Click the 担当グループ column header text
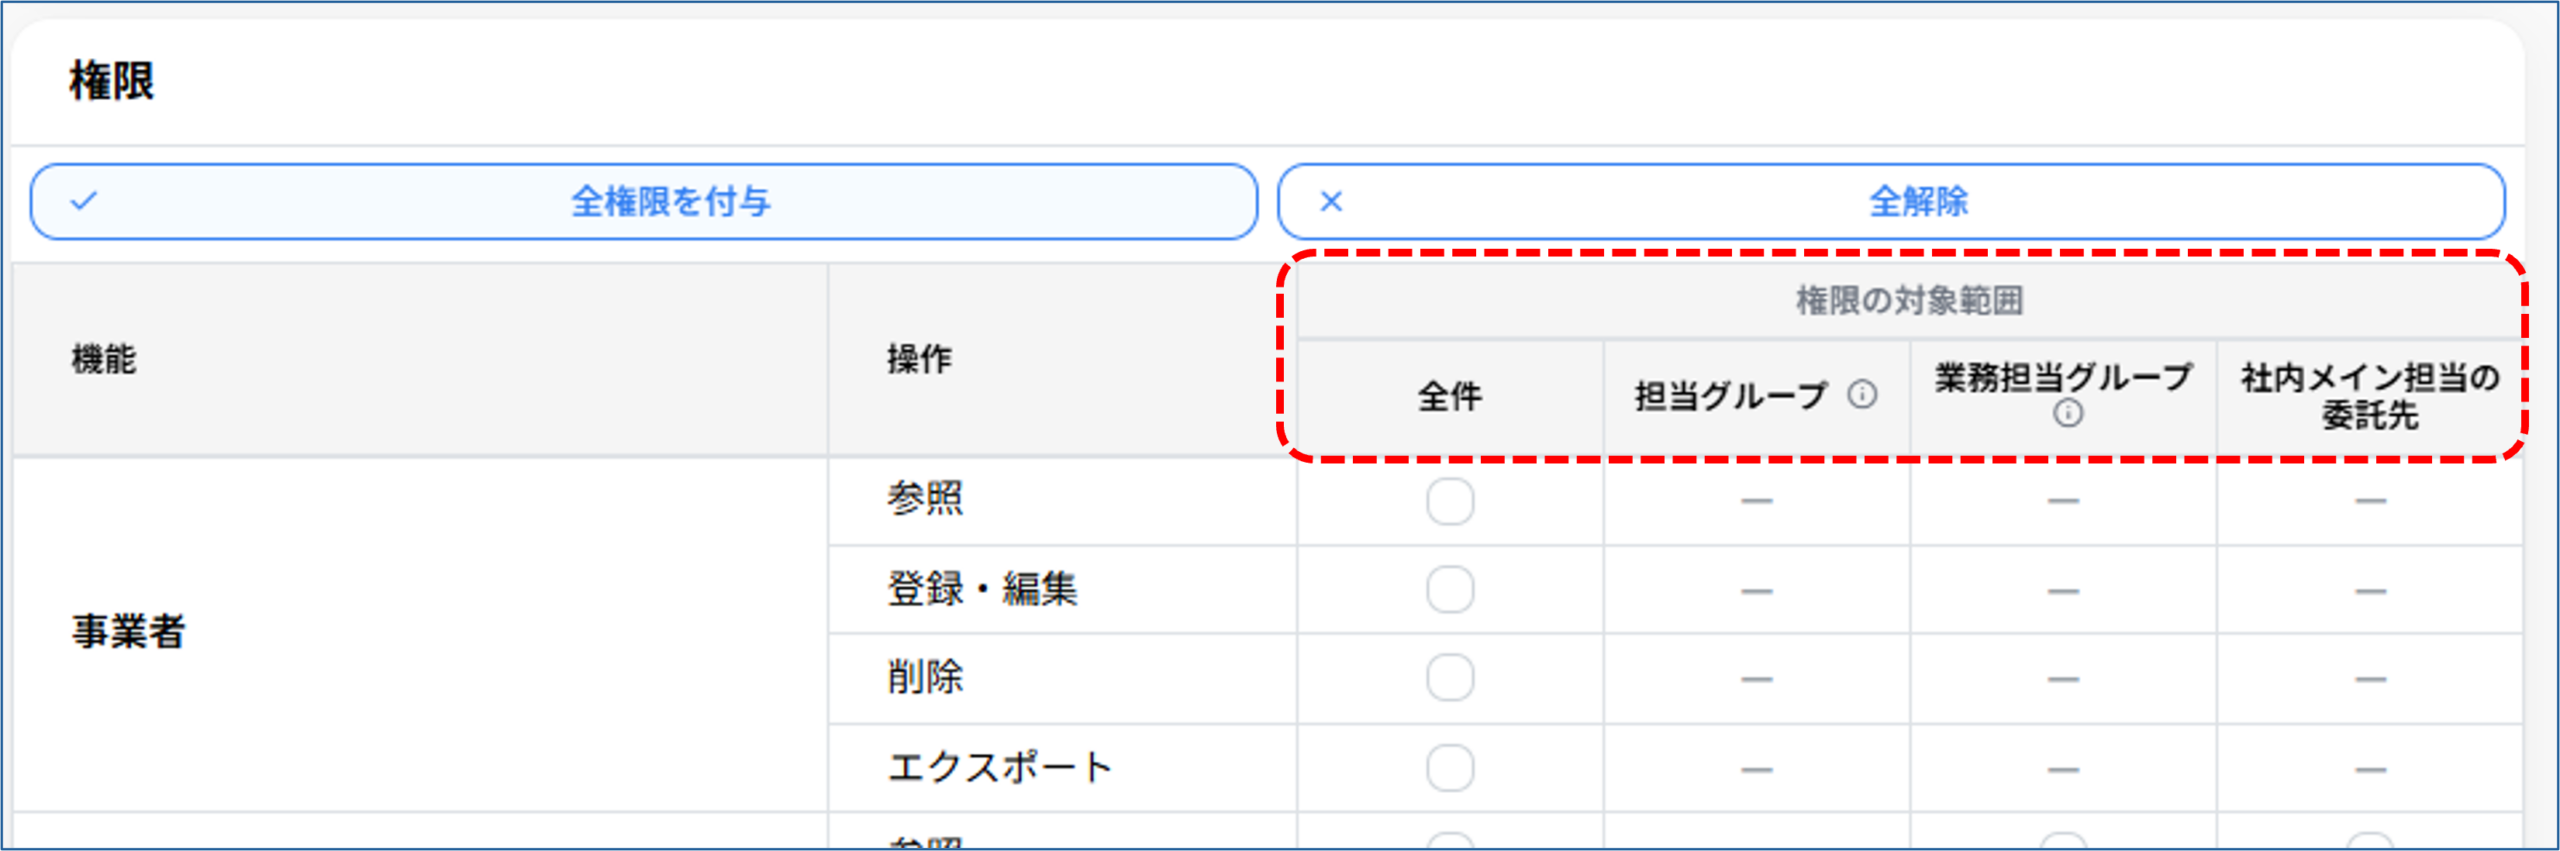Viewport: 2560px width, 851px height. click(x=1731, y=397)
